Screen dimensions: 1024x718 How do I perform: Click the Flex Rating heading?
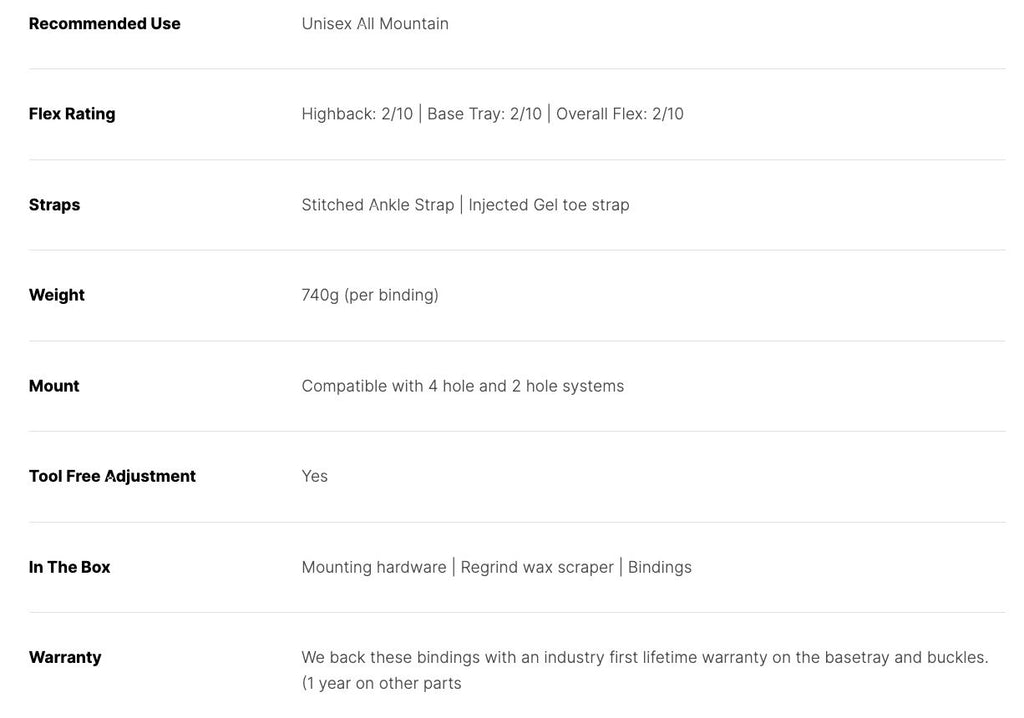[x=72, y=114]
